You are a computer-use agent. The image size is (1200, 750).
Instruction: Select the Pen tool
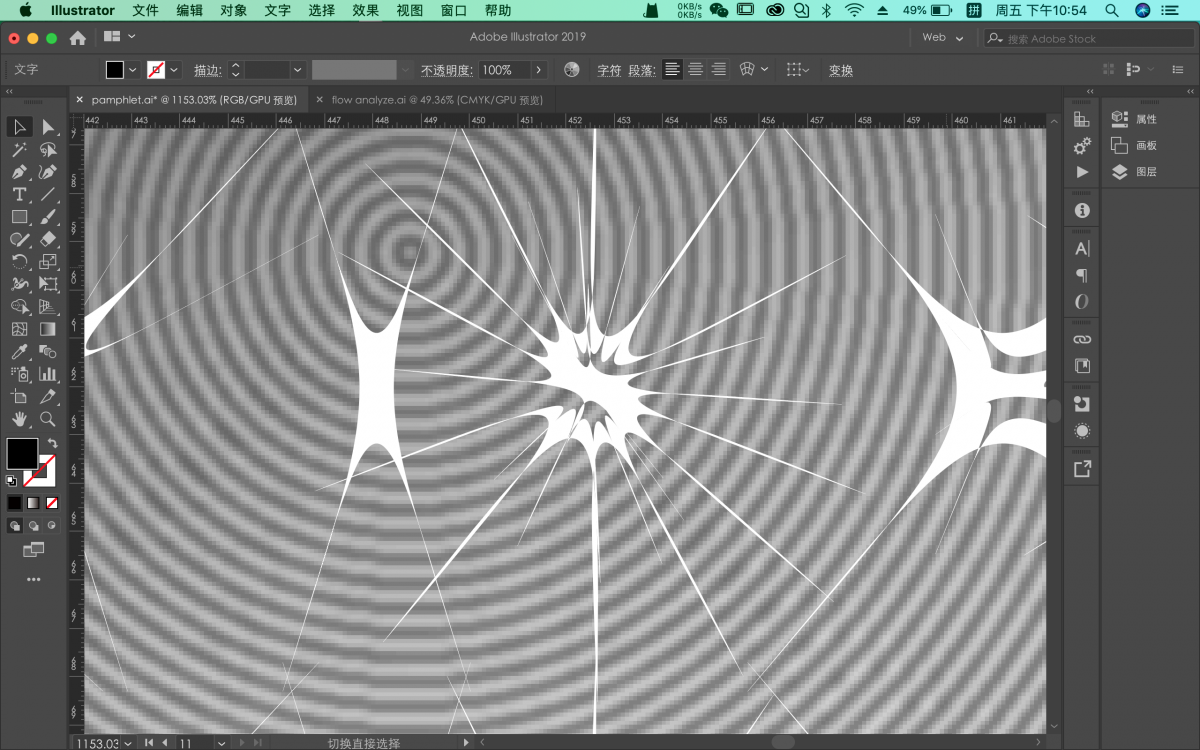pyautogui.click(x=19, y=172)
